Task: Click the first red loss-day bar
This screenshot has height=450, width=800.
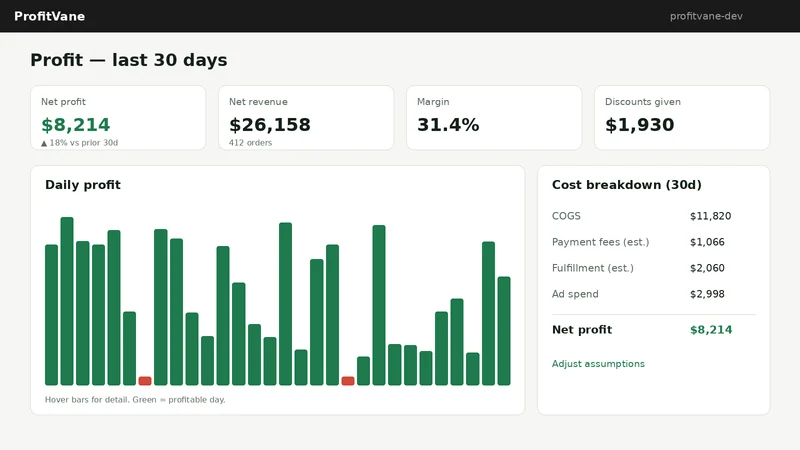Action: click(x=145, y=381)
